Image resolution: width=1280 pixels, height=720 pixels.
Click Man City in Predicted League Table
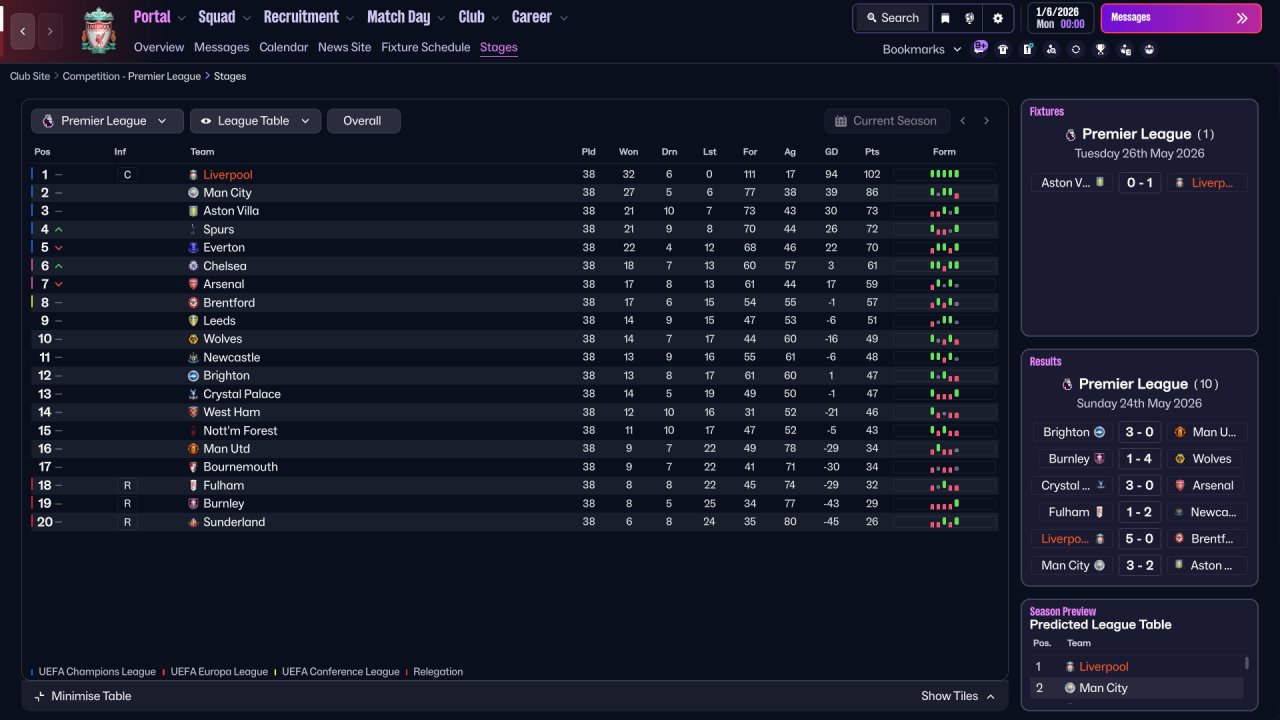(1103, 688)
